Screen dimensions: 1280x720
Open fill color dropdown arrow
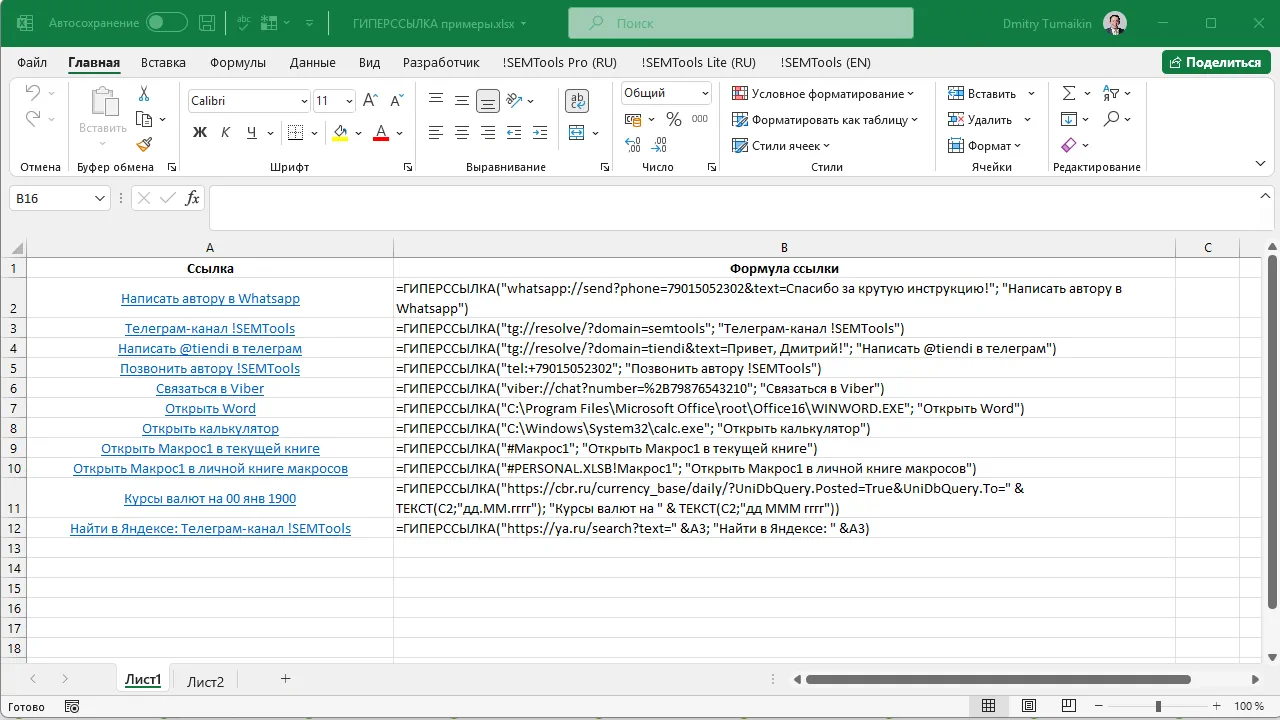point(359,132)
